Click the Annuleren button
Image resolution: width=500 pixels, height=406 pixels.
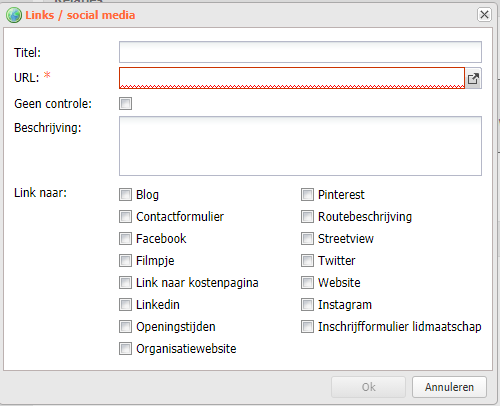point(449,387)
